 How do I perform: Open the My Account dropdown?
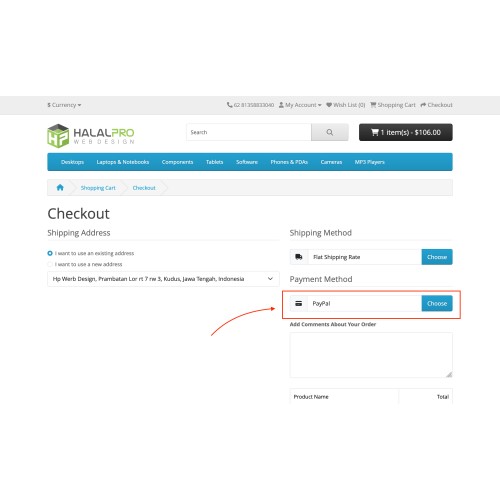pyautogui.click(x=300, y=105)
